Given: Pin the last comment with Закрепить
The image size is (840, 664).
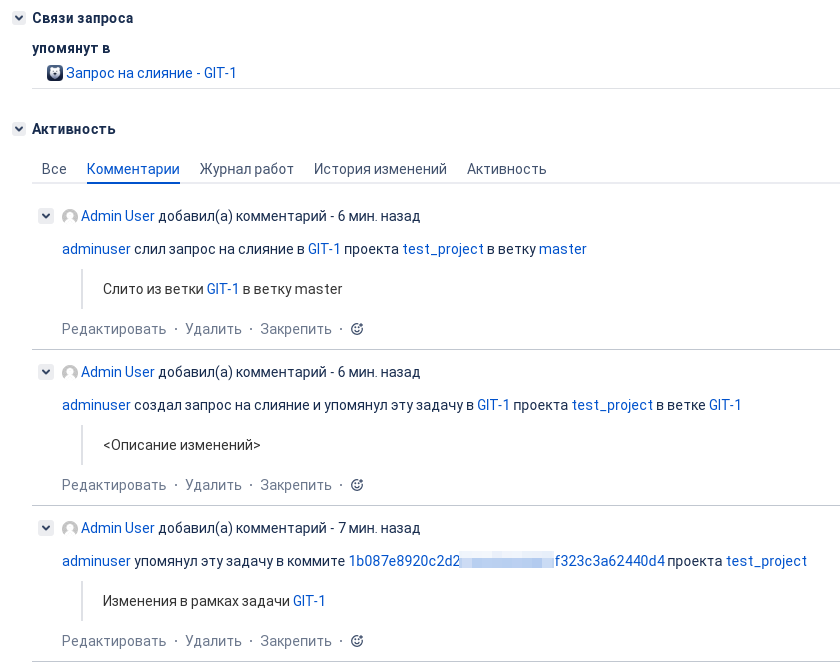Looking at the screenshot, I should tap(295, 640).
